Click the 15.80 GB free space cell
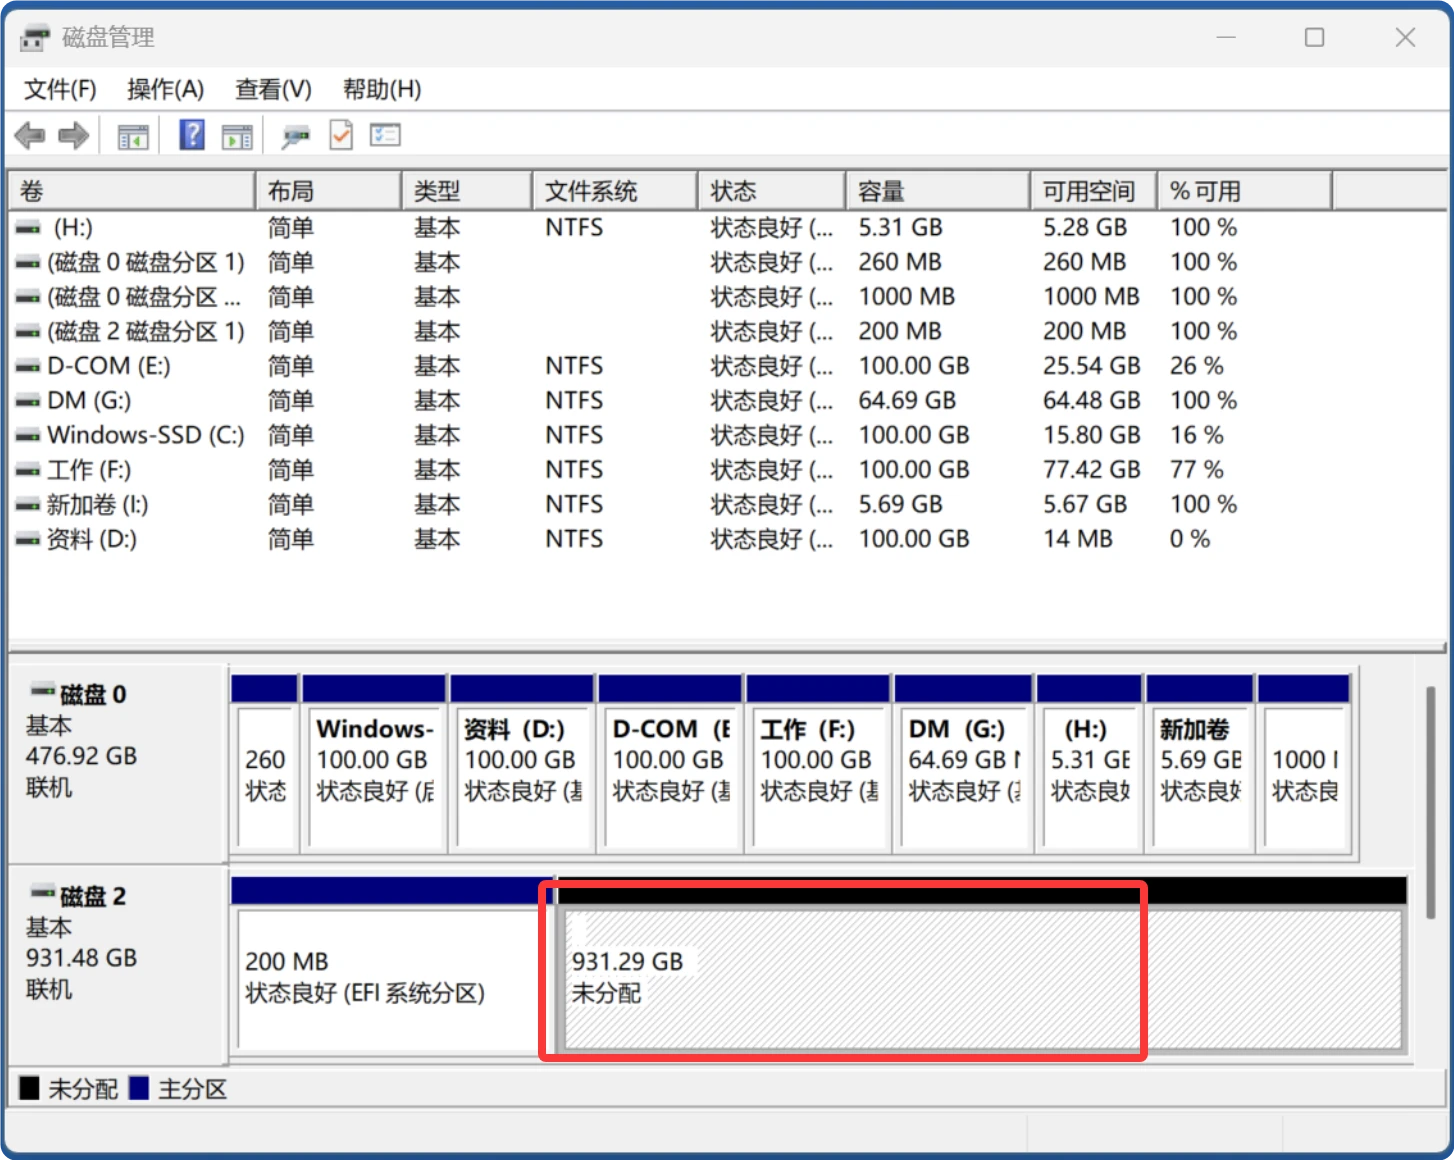Image resolution: width=1454 pixels, height=1160 pixels. (x=1092, y=436)
